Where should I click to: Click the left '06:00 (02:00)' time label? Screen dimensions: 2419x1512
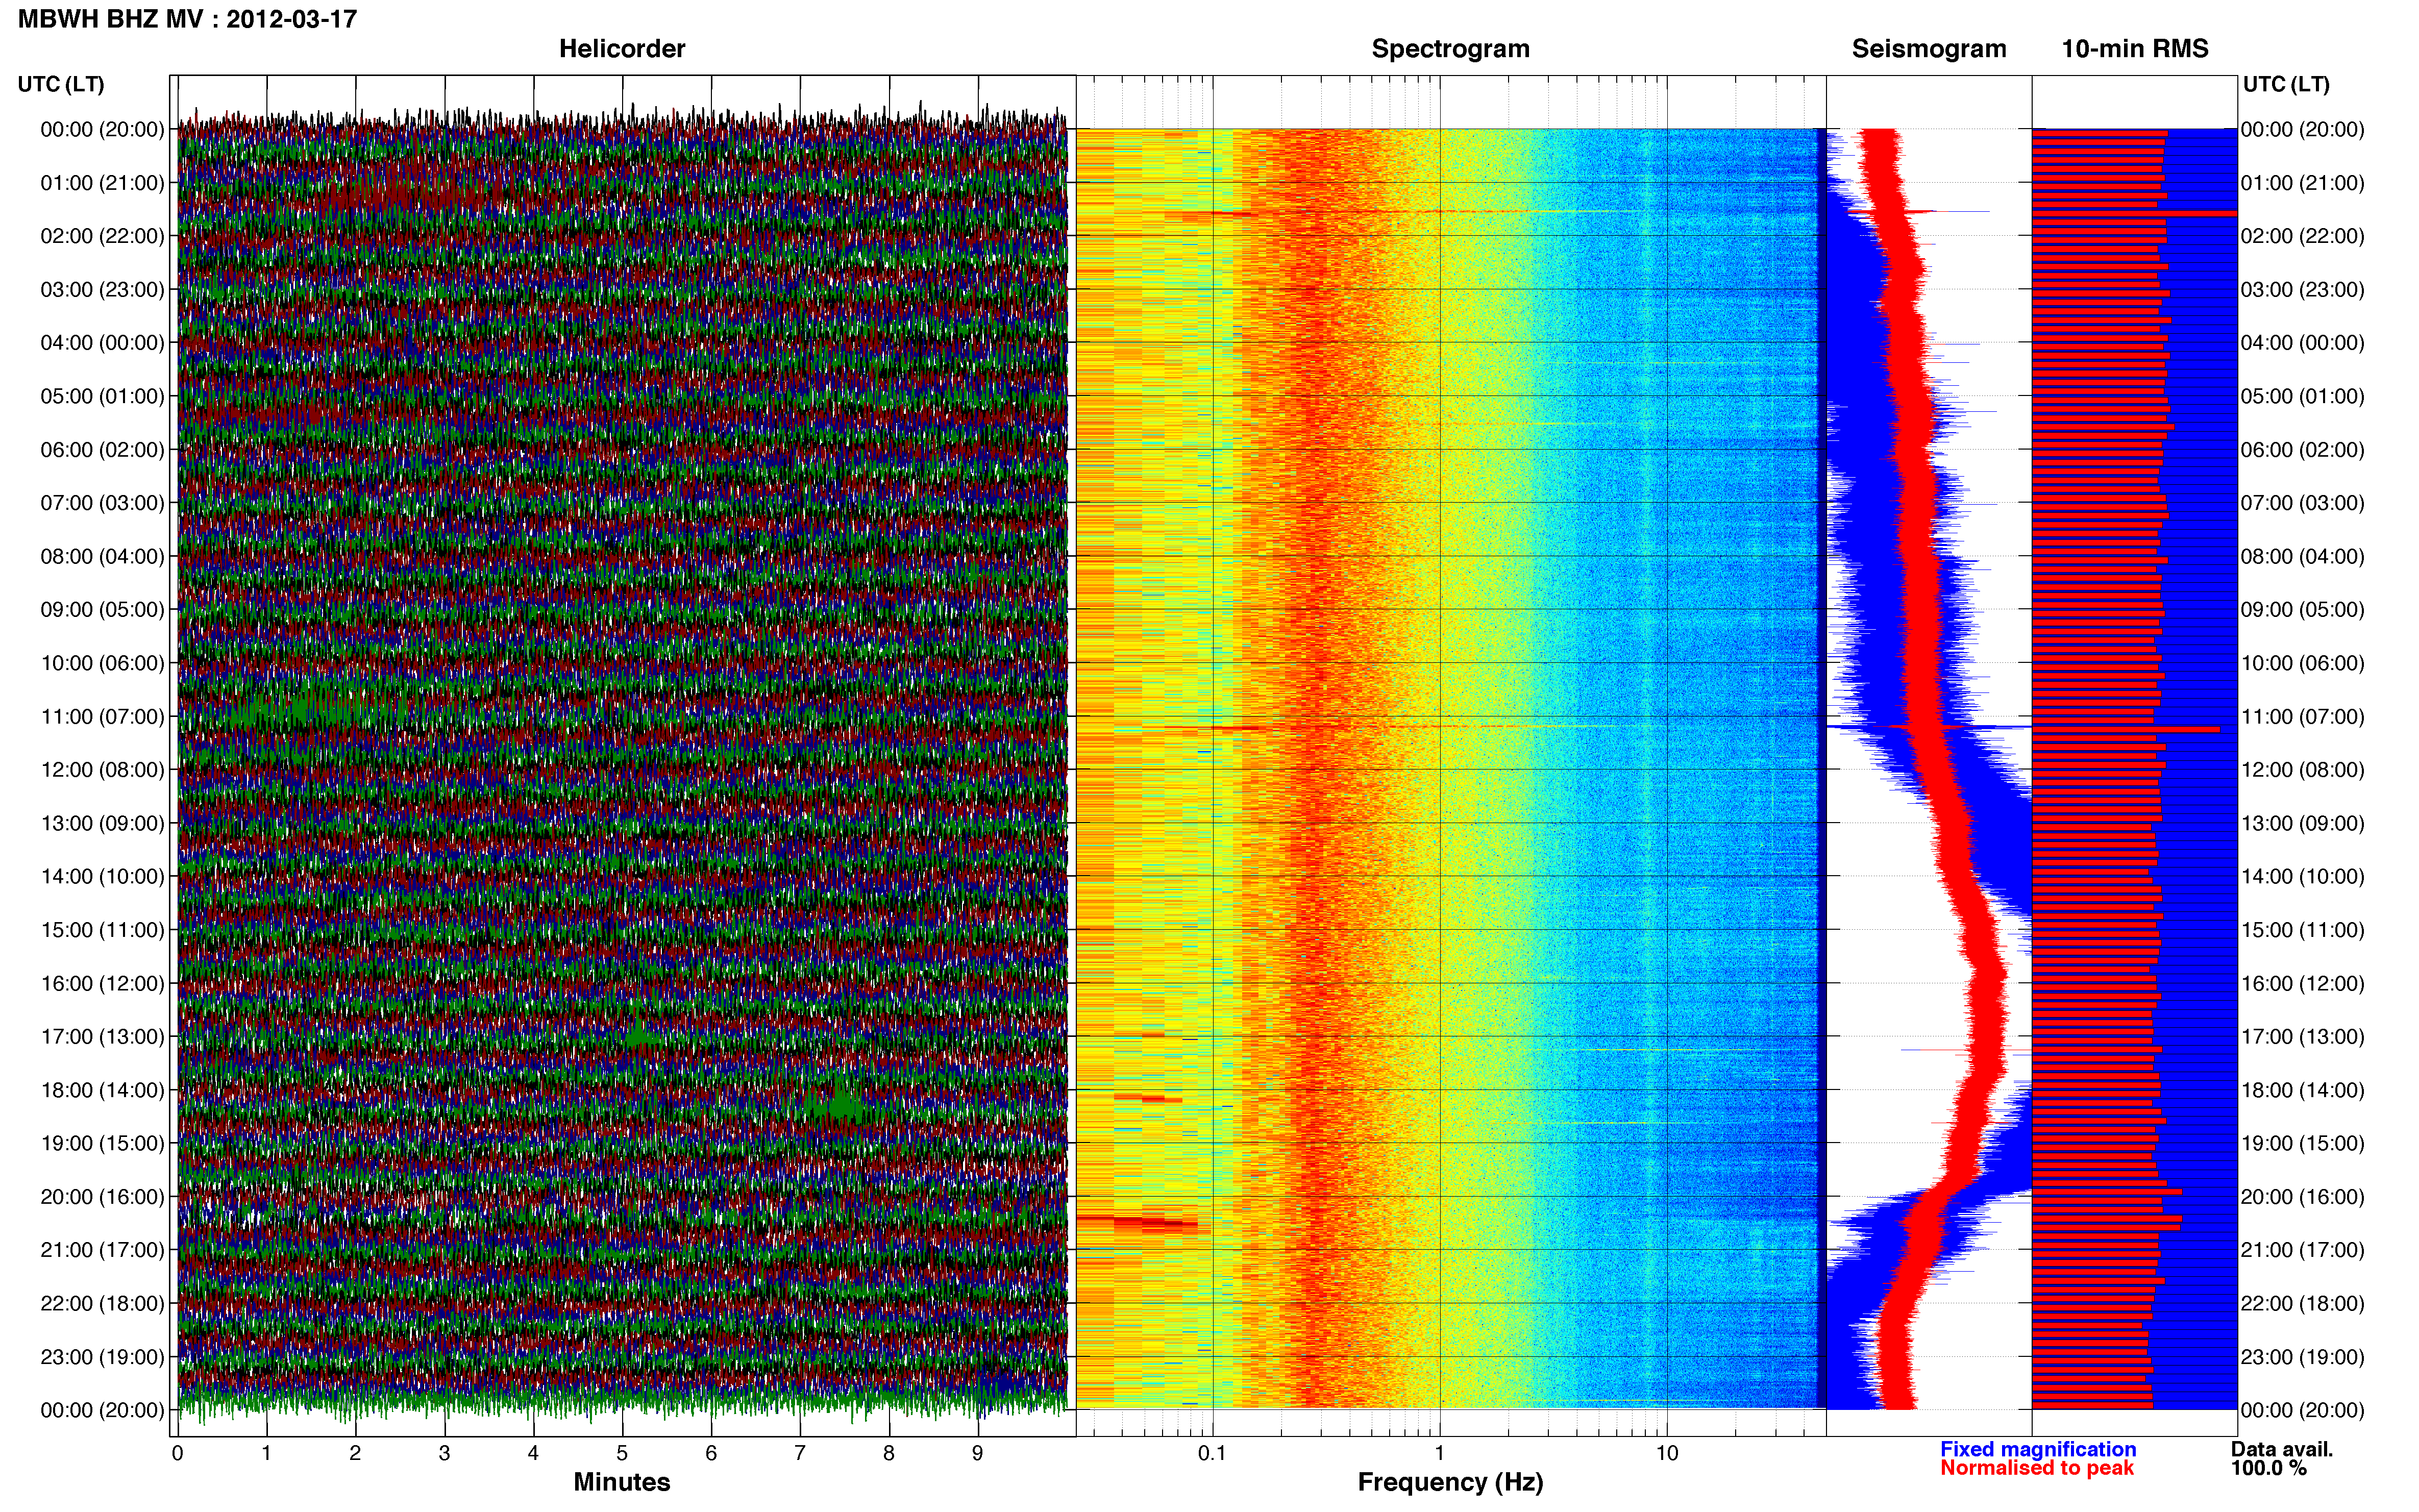tap(102, 450)
